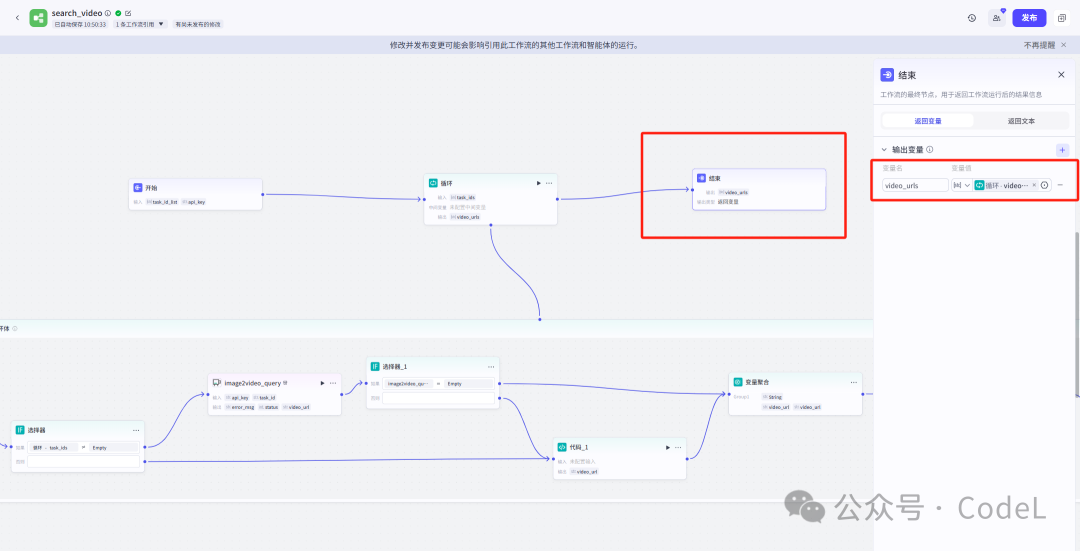Click 循环 - task_ids condition in 选择器
This screenshot has height=551, width=1080.
point(53,447)
